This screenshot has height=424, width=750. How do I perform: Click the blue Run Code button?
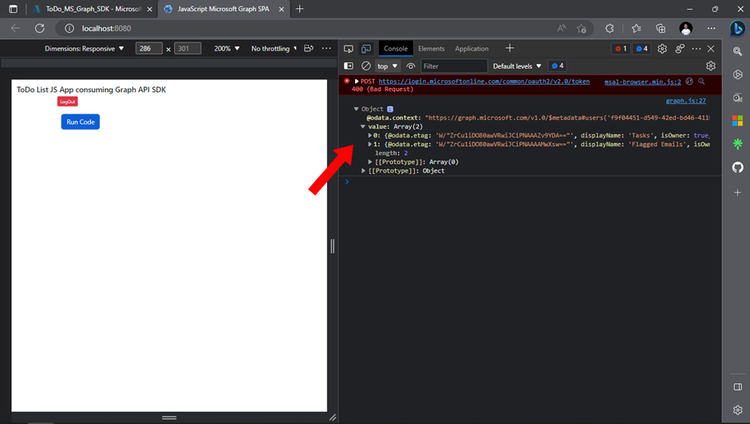point(80,122)
